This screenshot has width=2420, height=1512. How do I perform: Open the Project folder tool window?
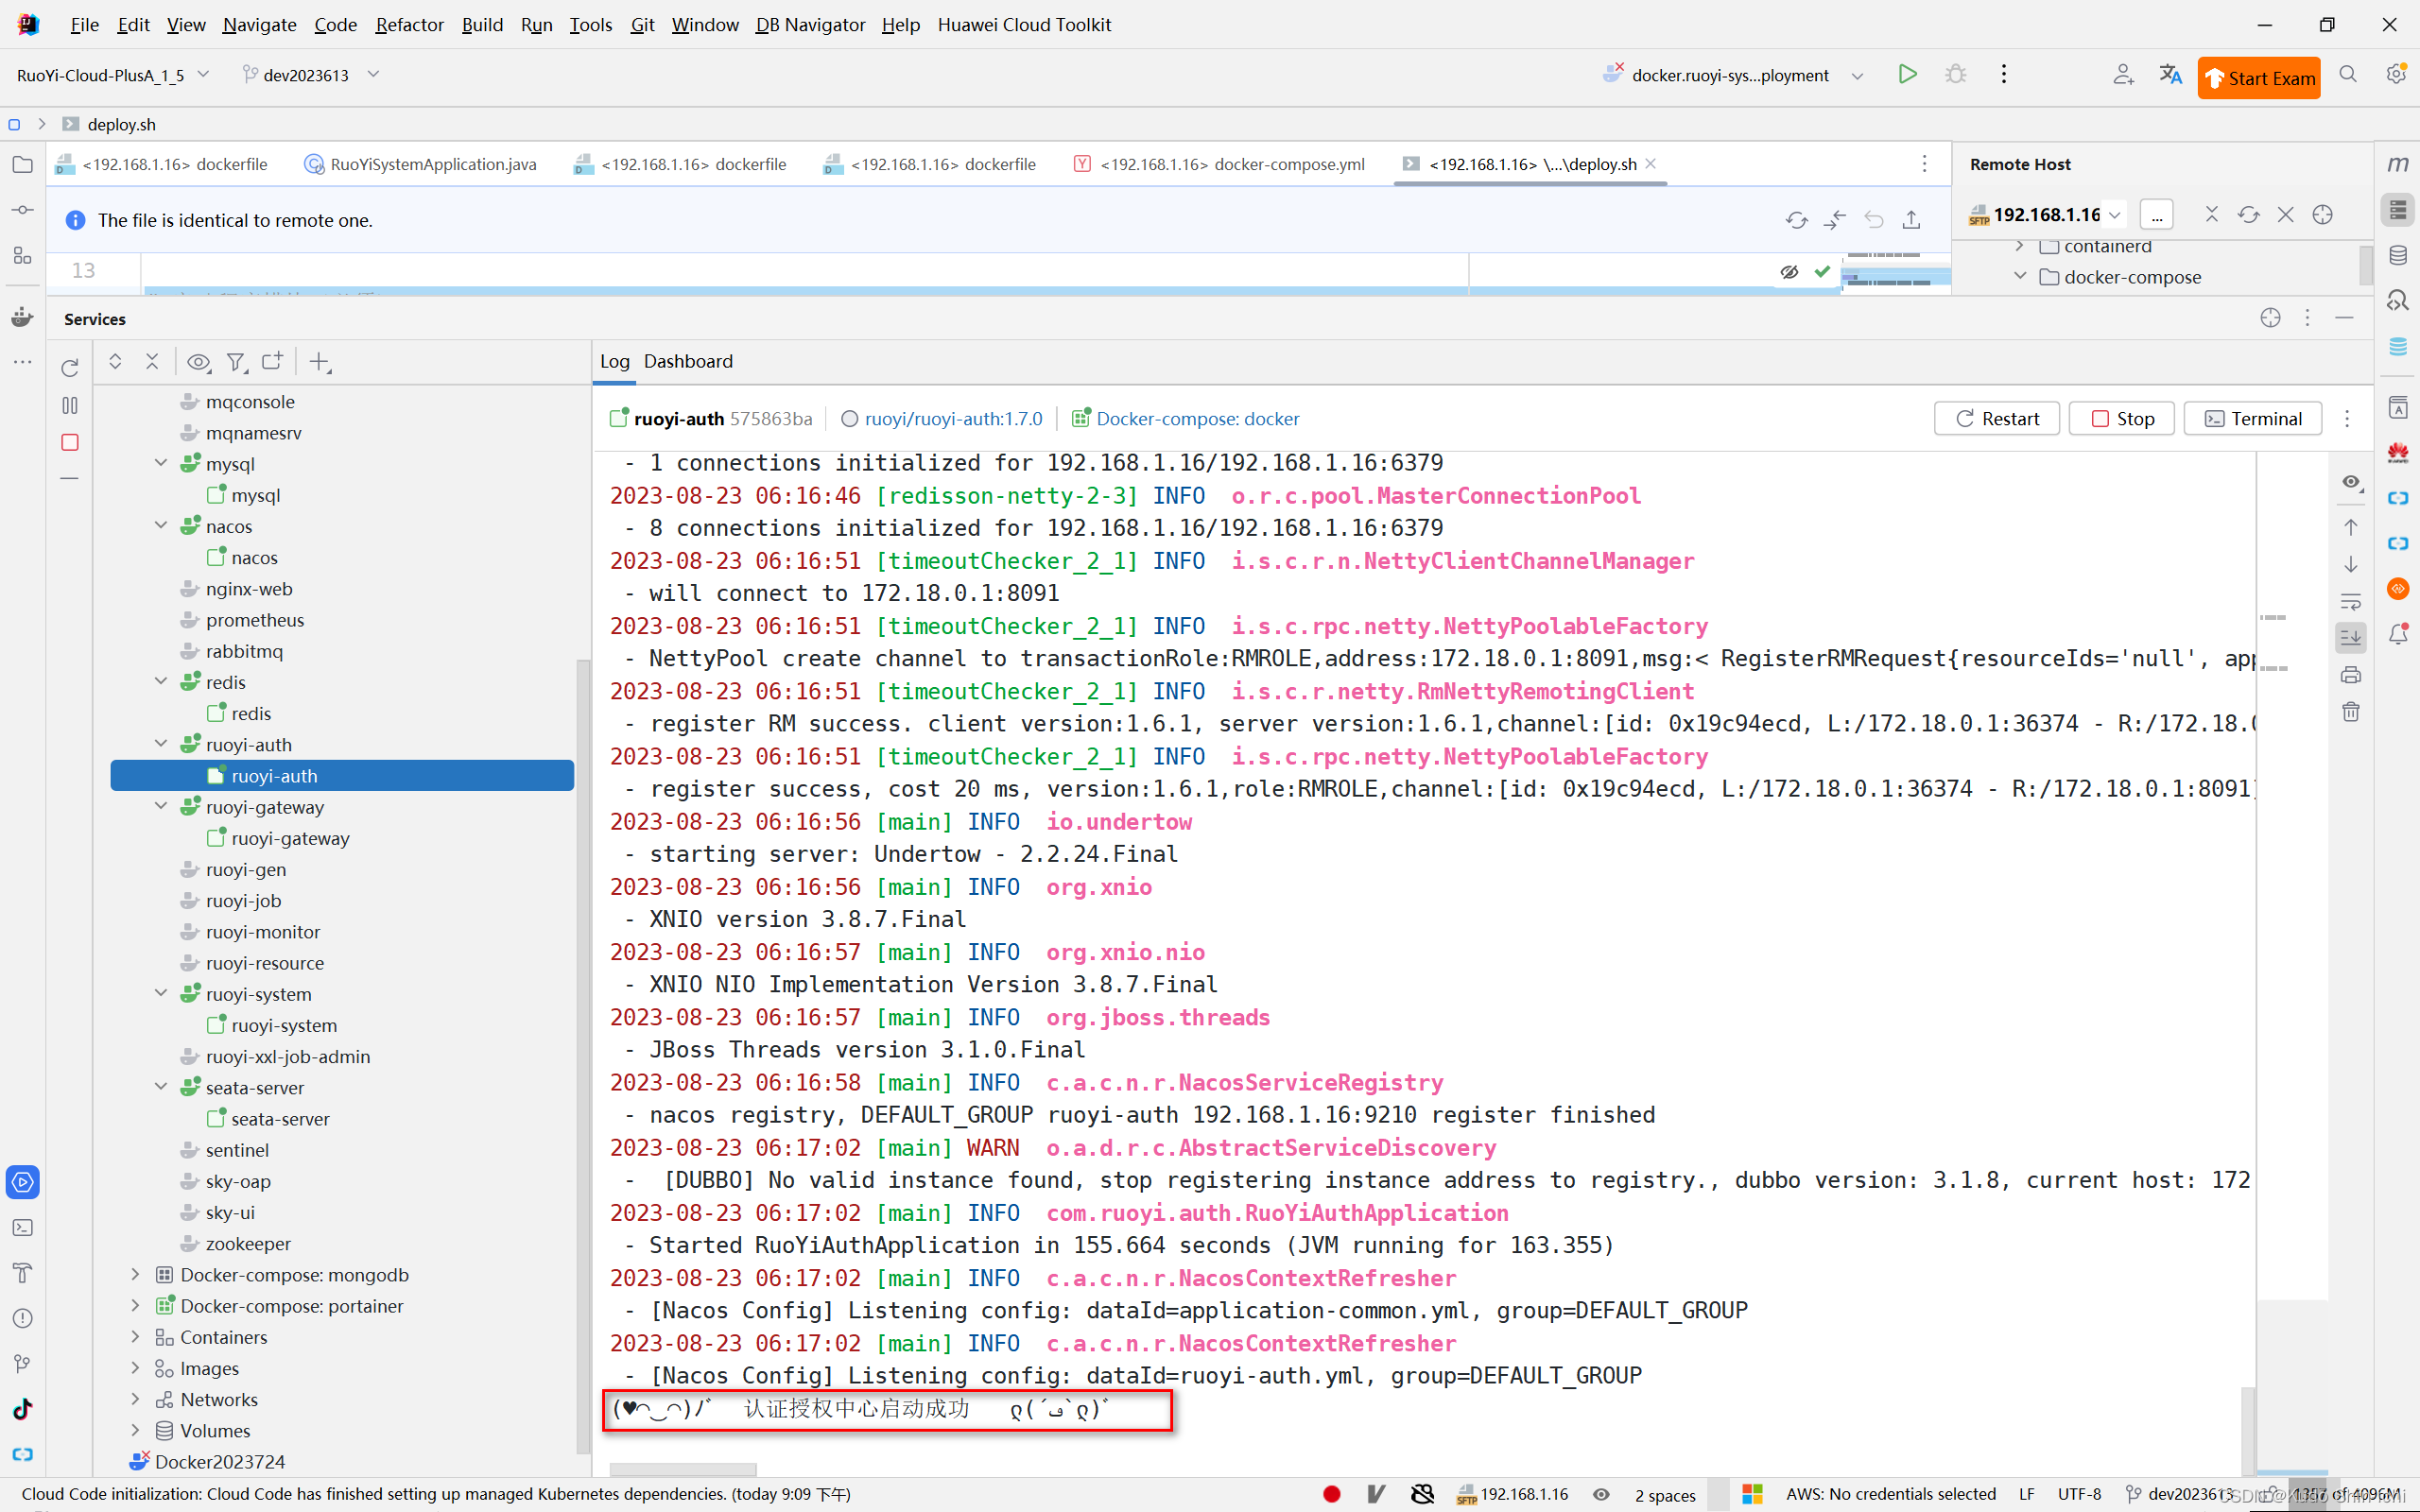pyautogui.click(x=22, y=165)
